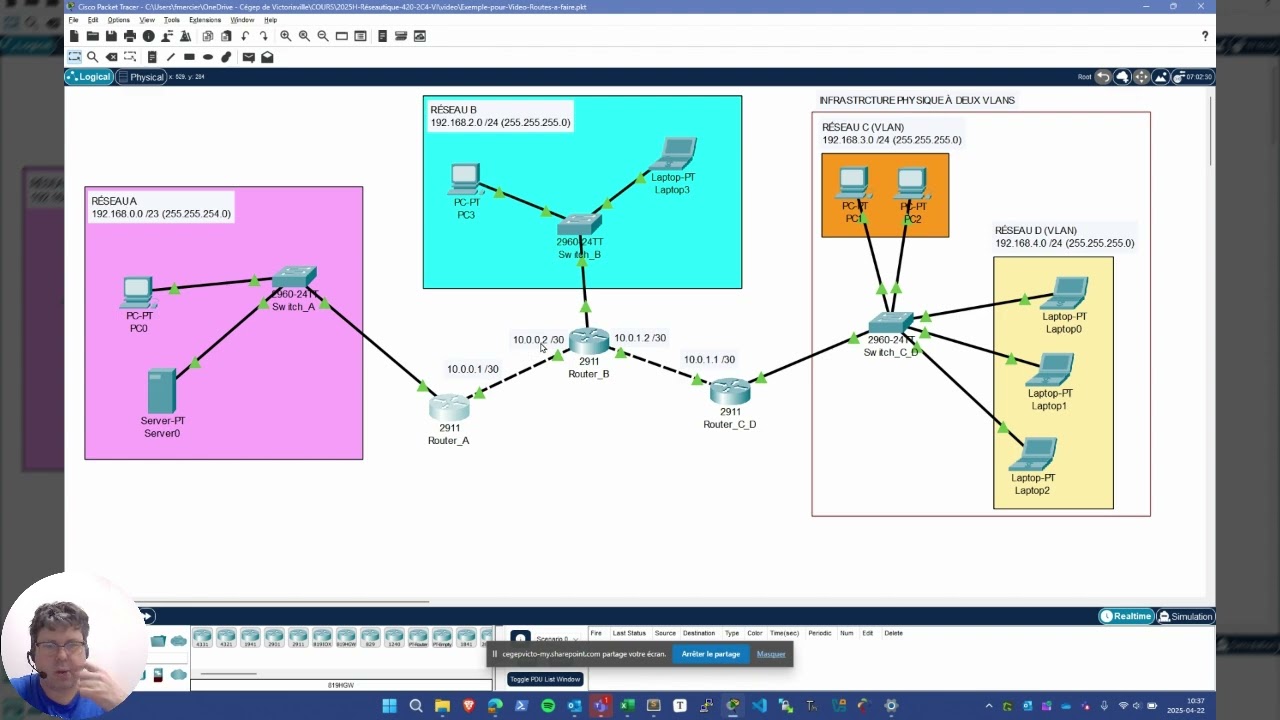Click Toggle PDU List Window button
This screenshot has width=1280, height=720.
pyautogui.click(x=545, y=679)
